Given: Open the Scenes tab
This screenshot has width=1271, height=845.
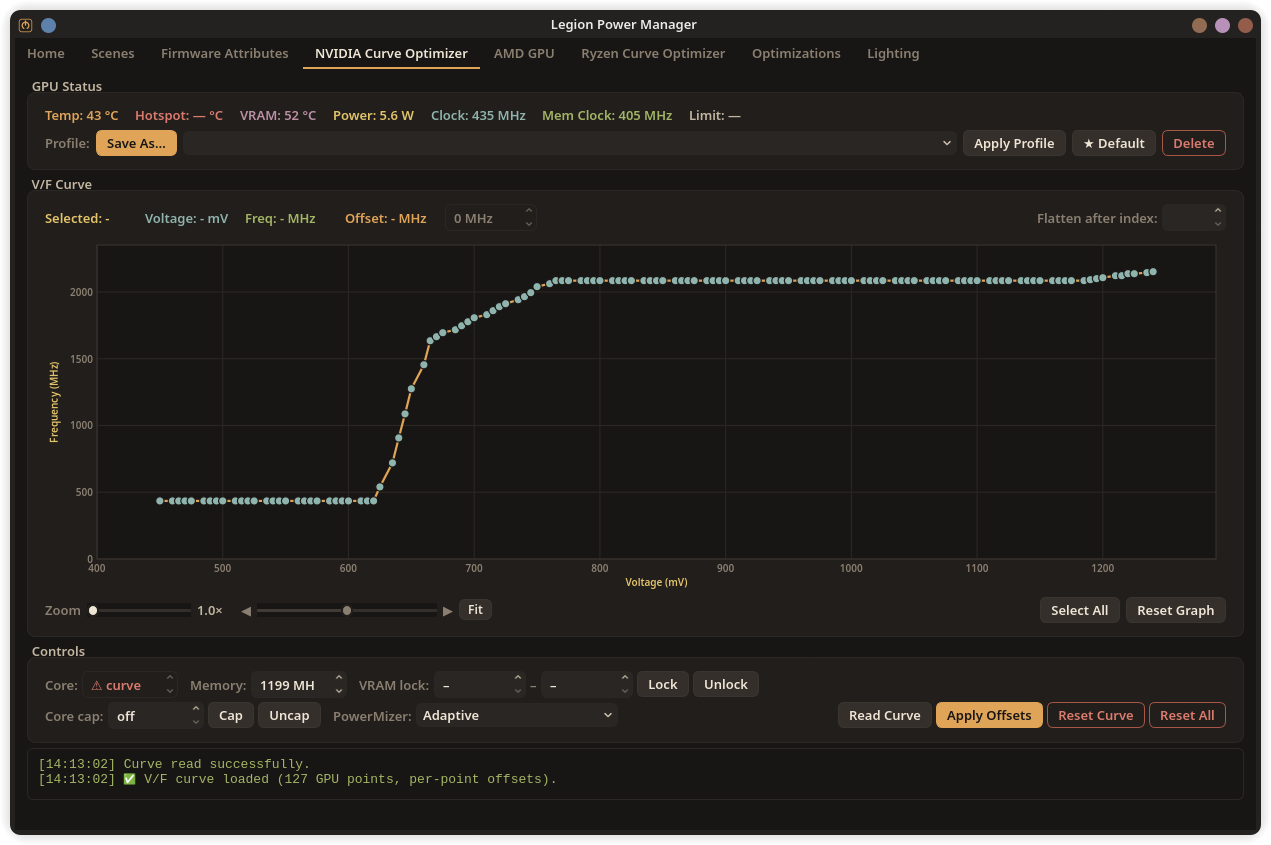Looking at the screenshot, I should tap(112, 54).
